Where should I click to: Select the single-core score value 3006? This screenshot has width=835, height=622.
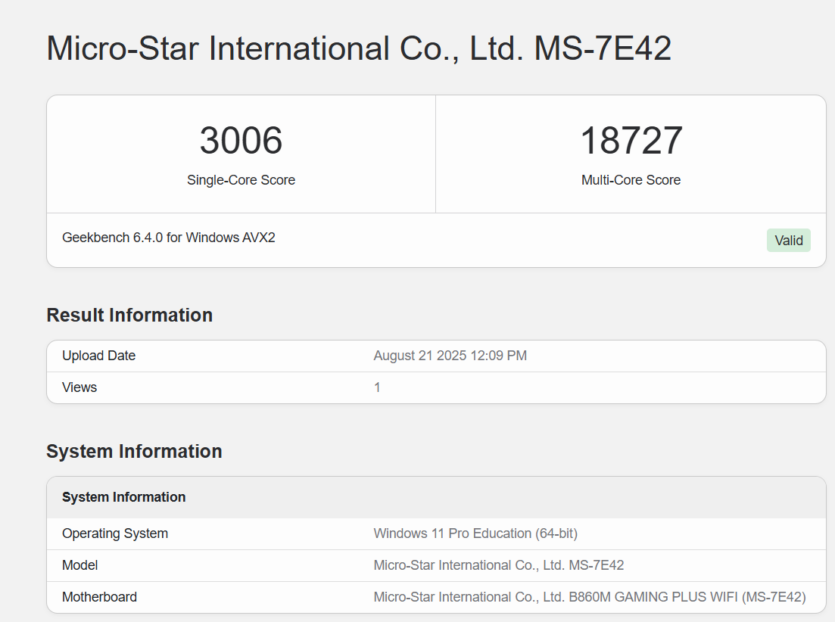coord(241,141)
